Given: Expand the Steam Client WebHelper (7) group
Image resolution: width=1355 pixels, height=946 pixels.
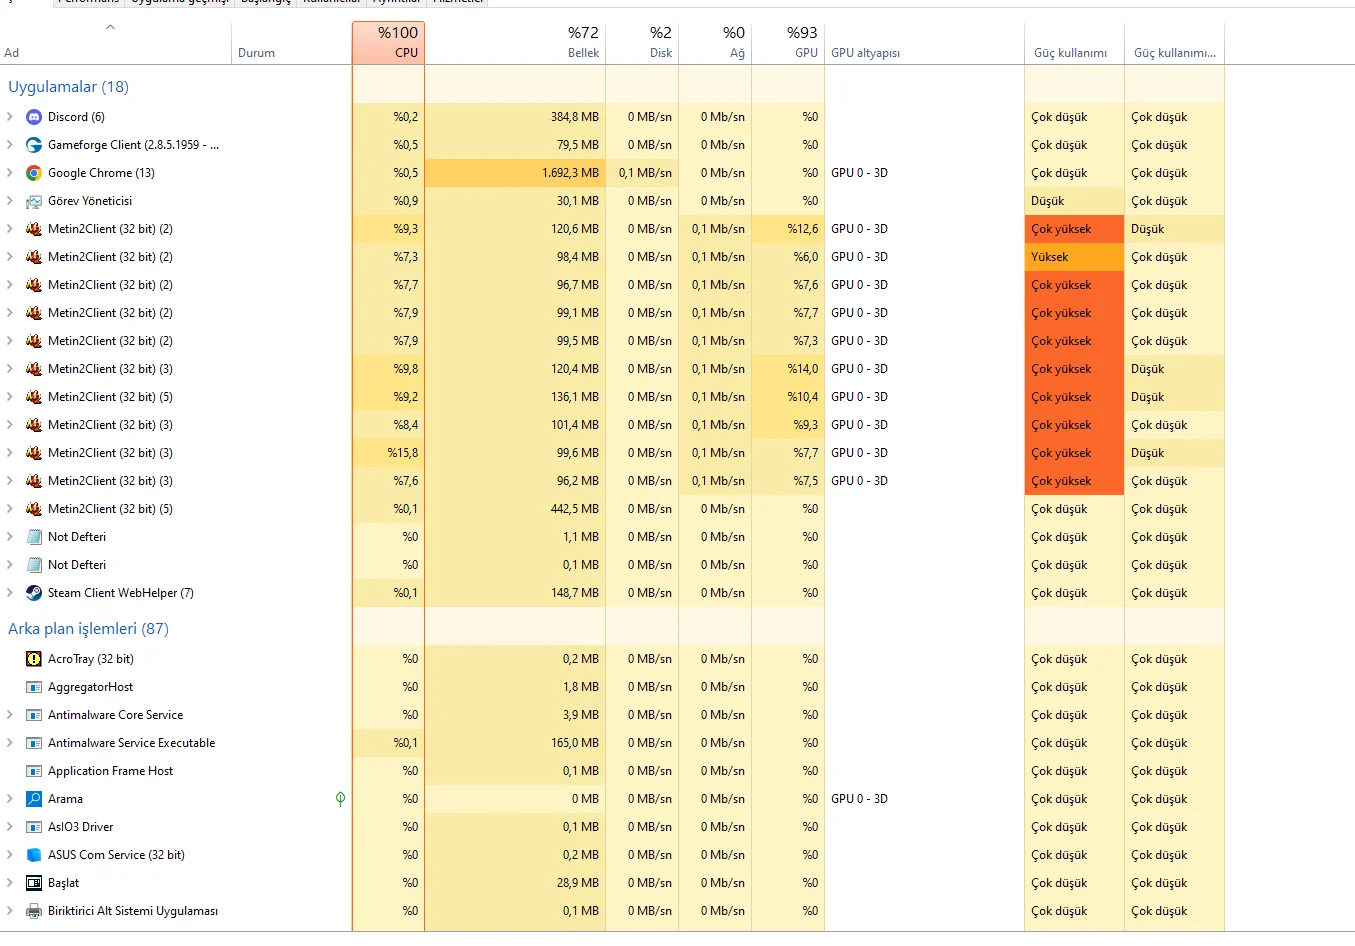Looking at the screenshot, I should coord(10,593).
